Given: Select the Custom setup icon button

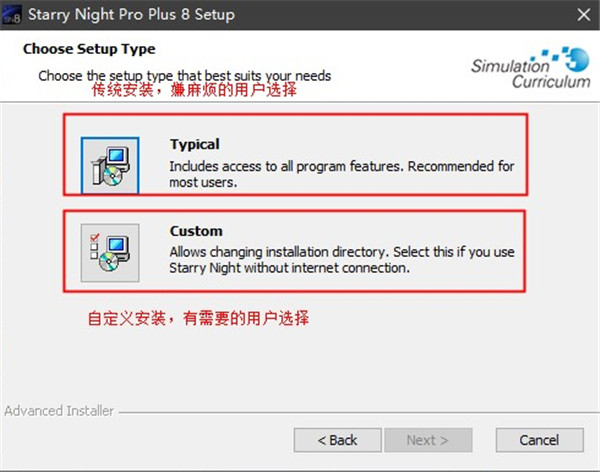Looking at the screenshot, I should pyautogui.click(x=110, y=253).
